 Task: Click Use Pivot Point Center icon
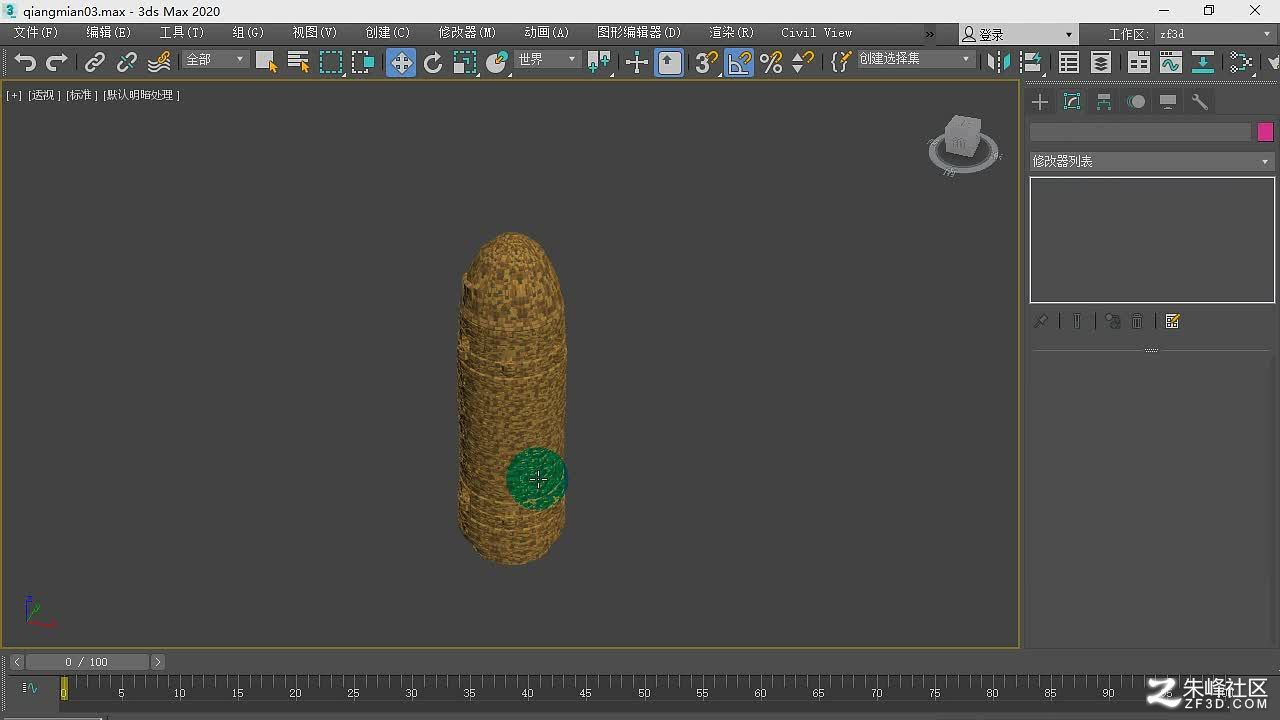point(600,62)
